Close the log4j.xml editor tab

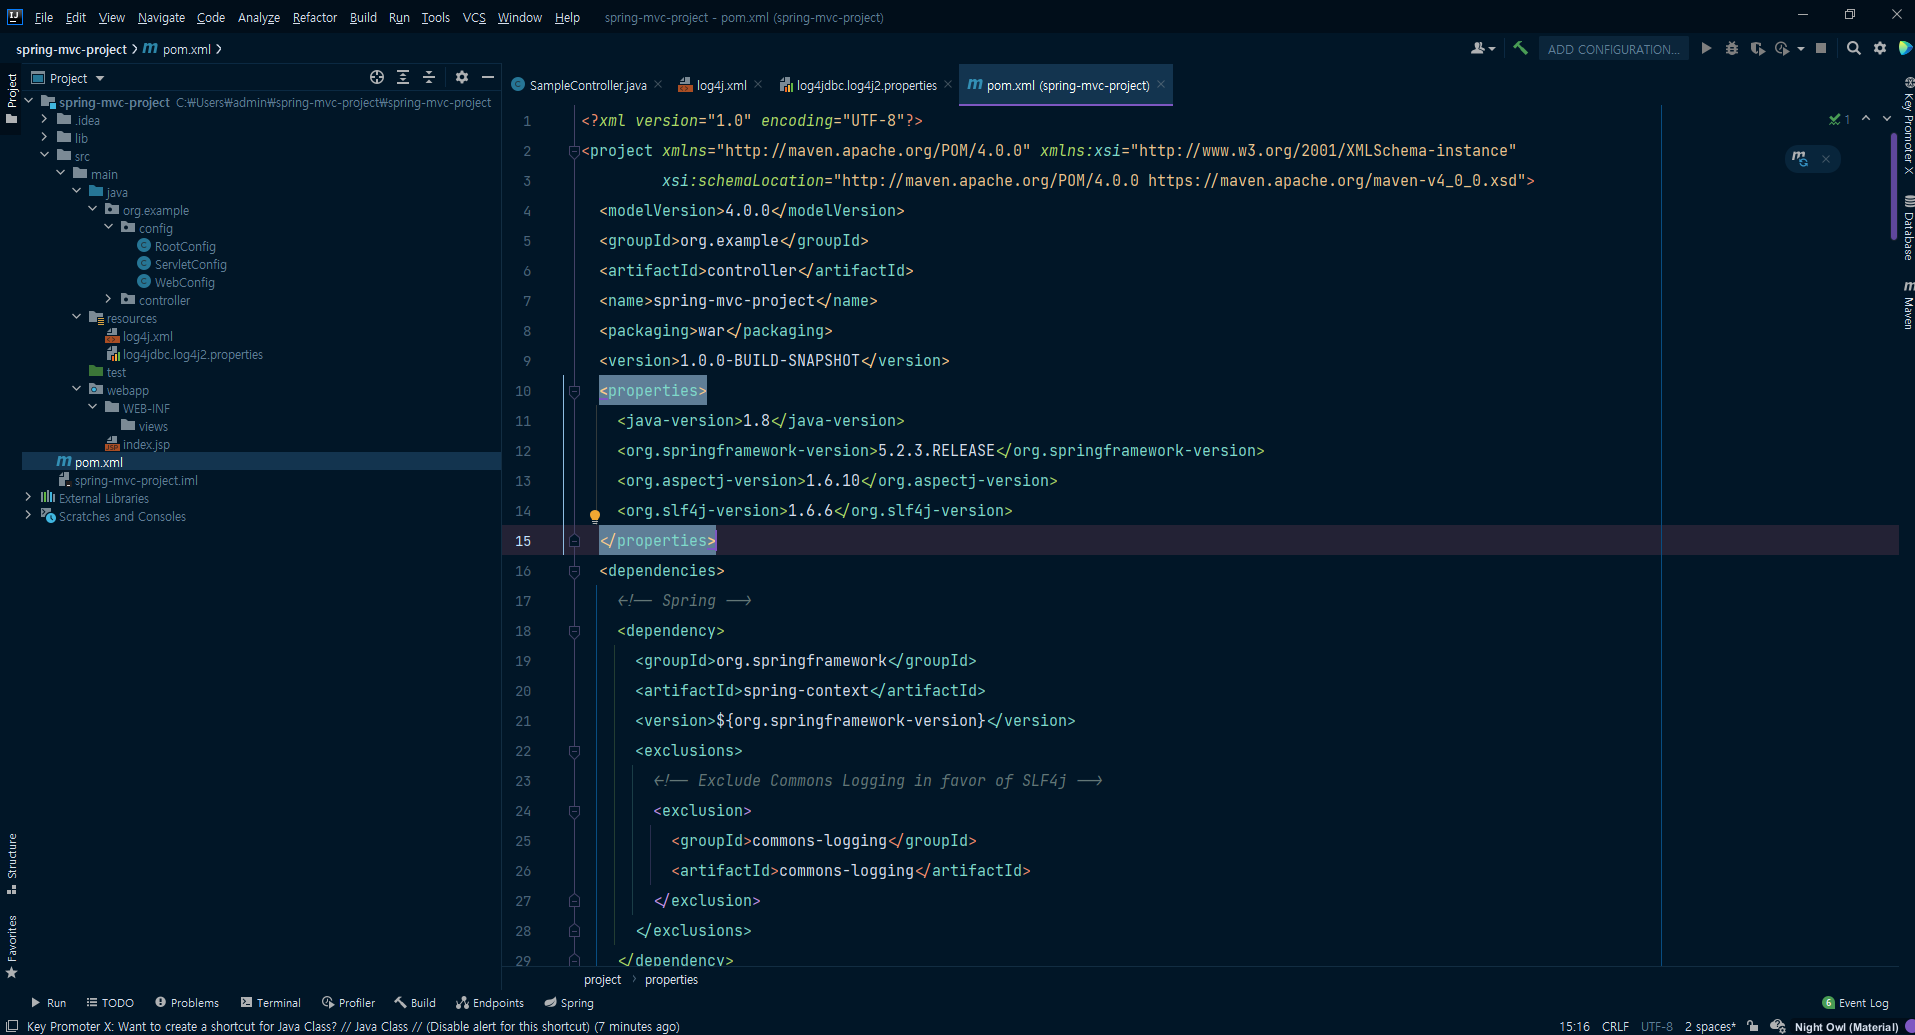pos(758,85)
